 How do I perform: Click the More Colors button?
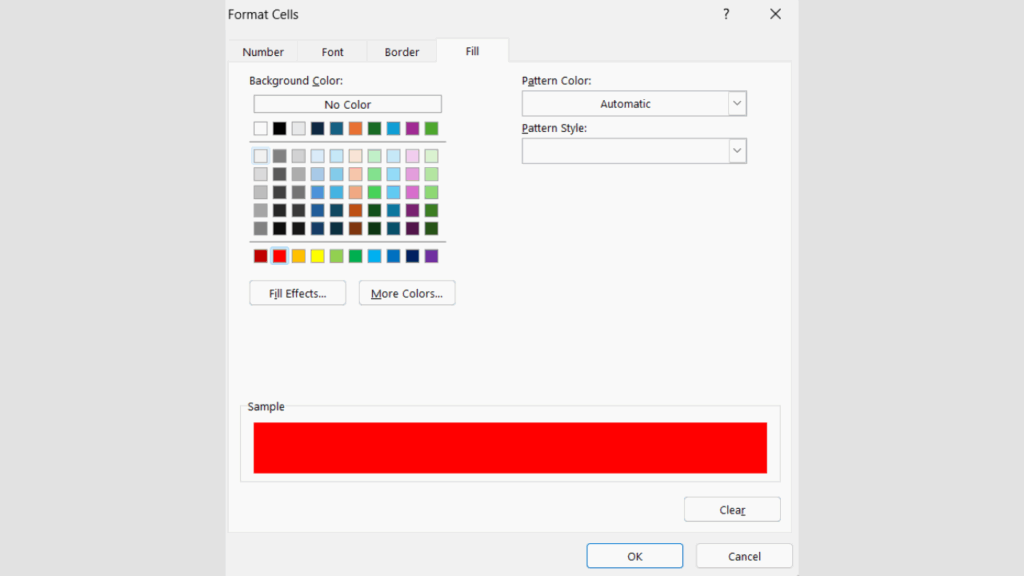click(x=407, y=293)
